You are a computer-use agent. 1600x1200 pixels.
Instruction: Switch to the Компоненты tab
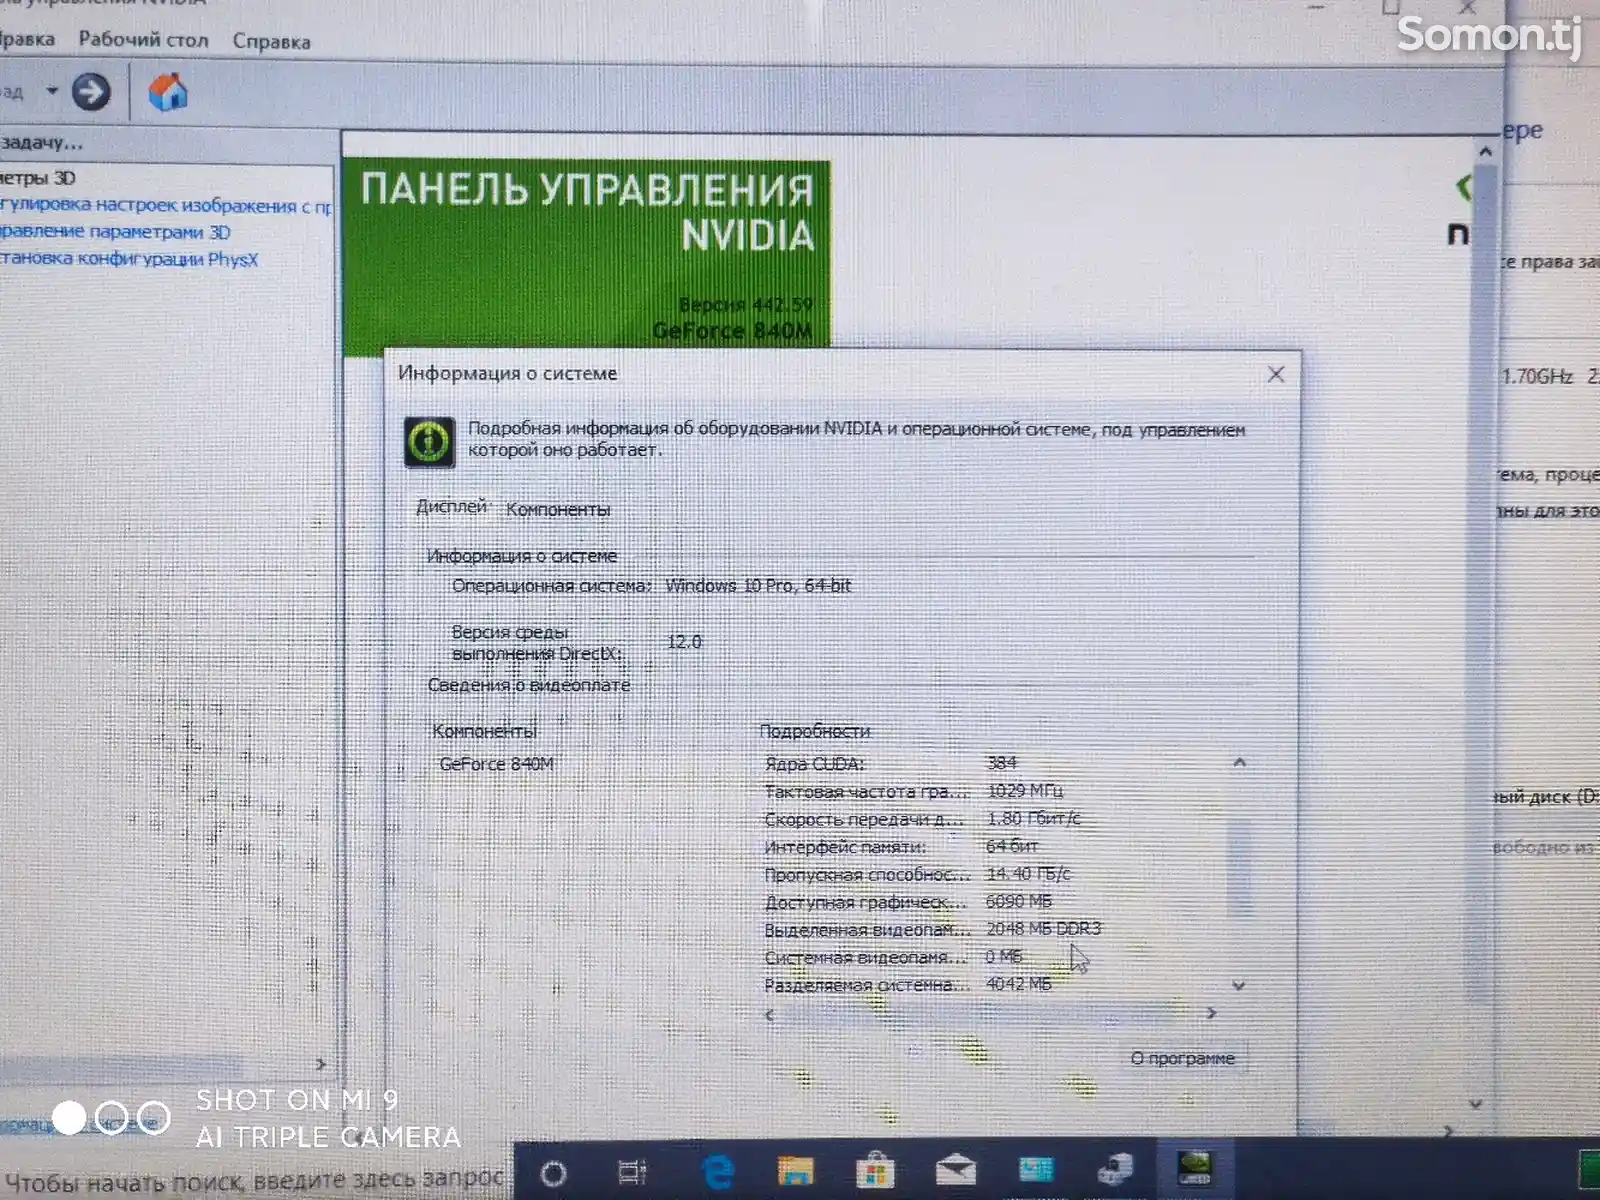pyautogui.click(x=558, y=509)
